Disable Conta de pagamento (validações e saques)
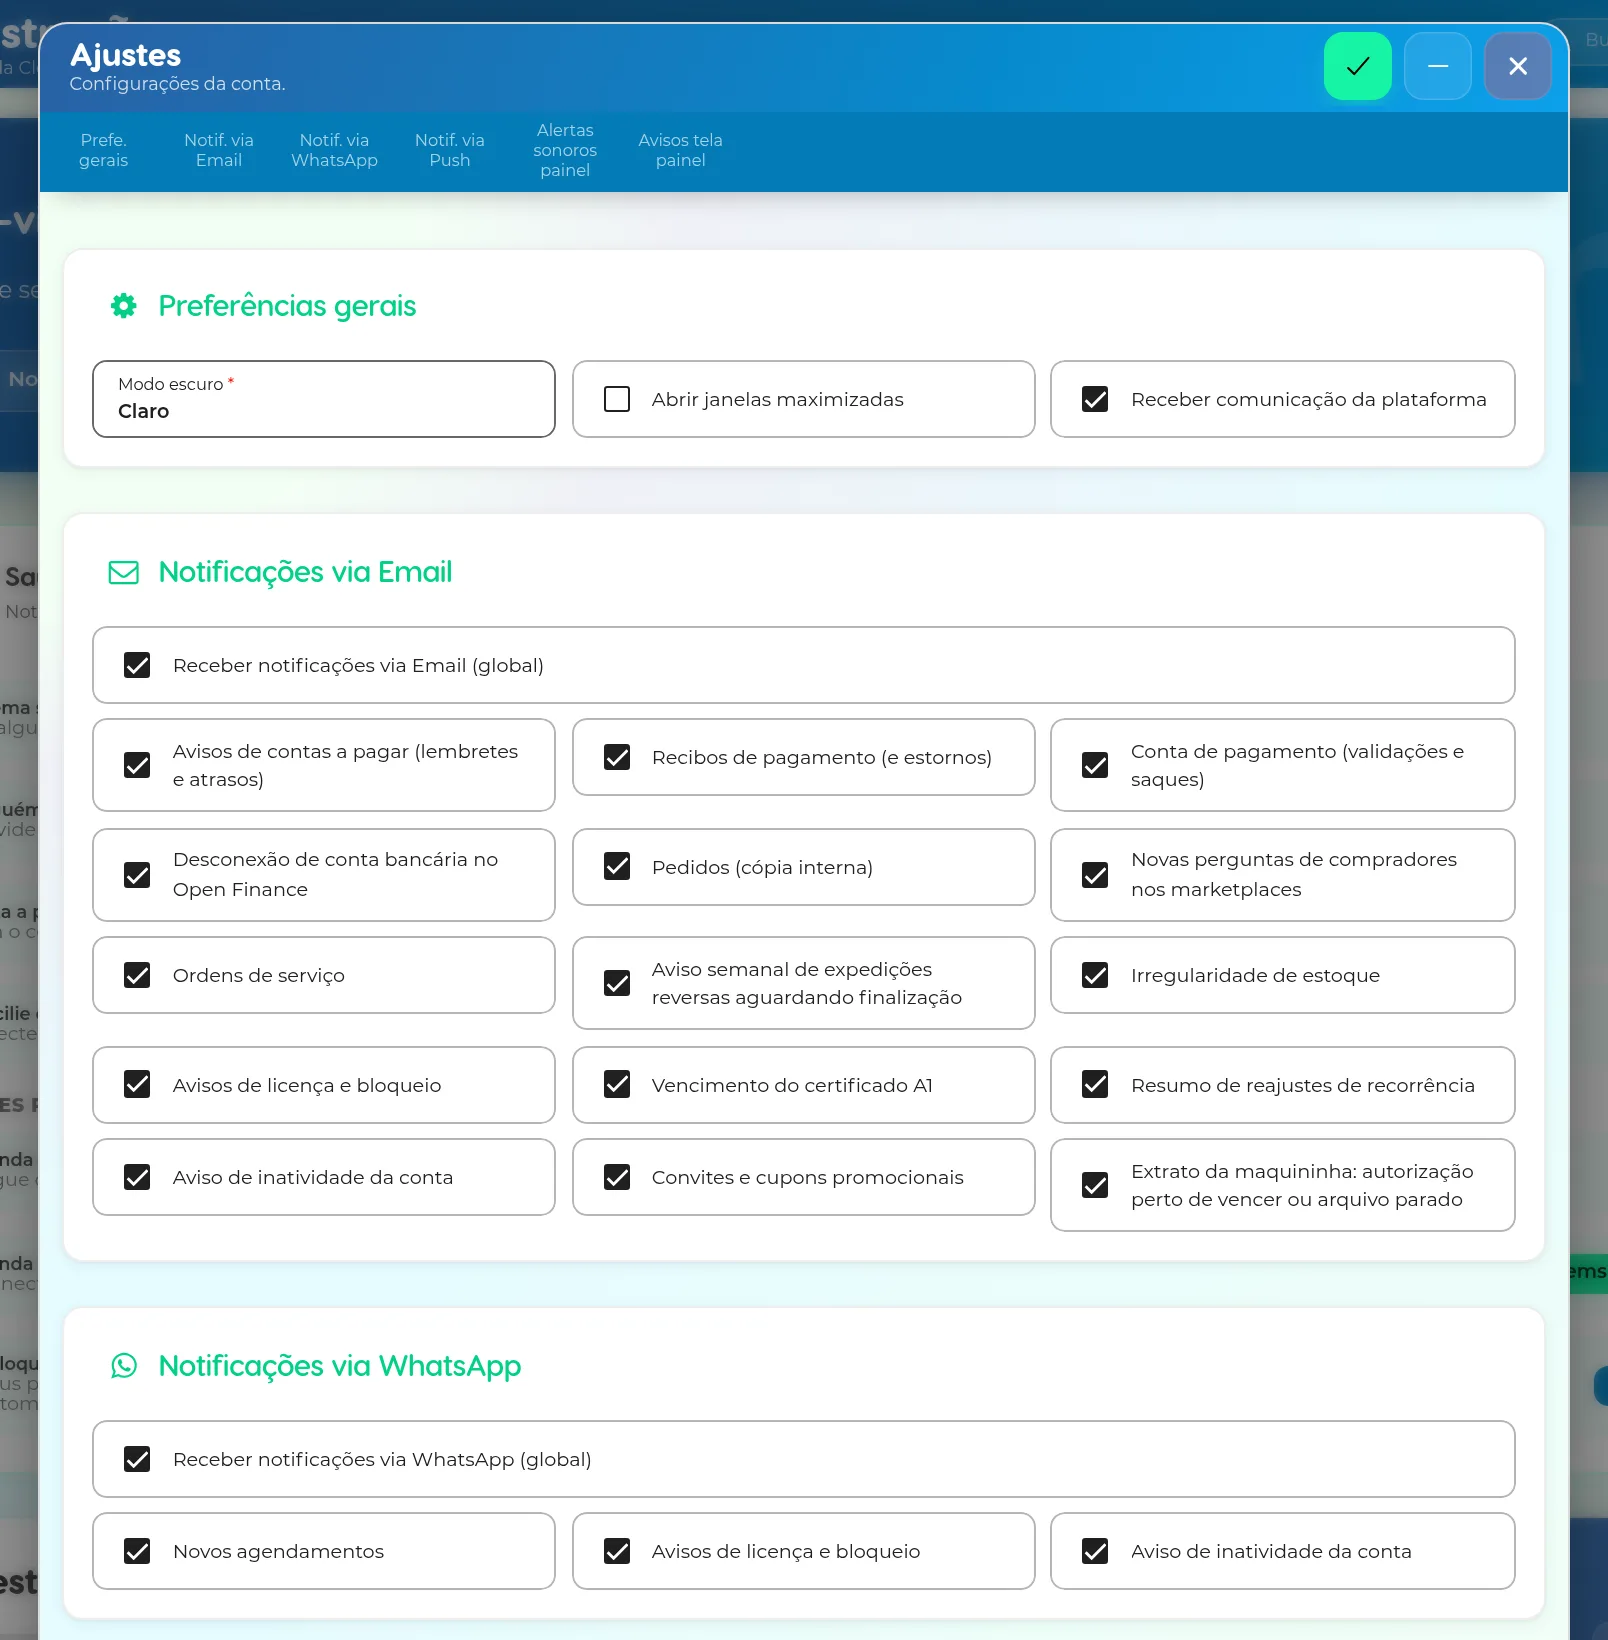The height and width of the screenshot is (1640, 1608). 1095,765
